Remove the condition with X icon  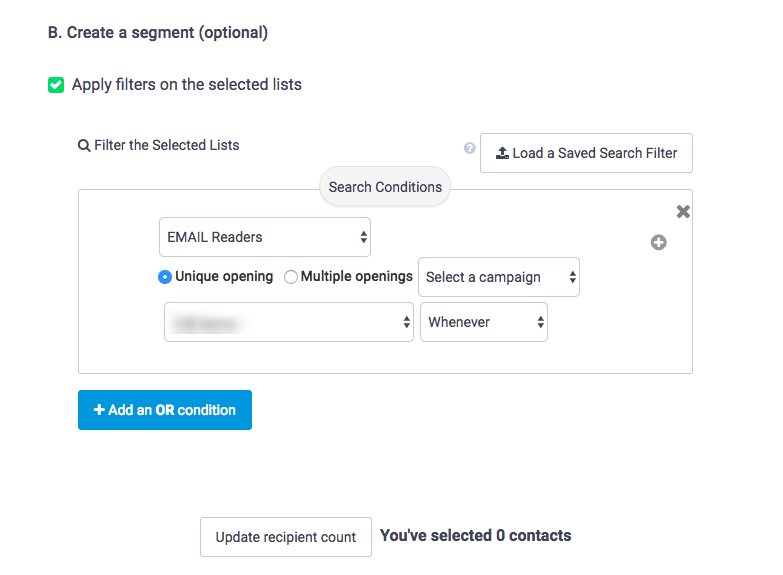(683, 212)
